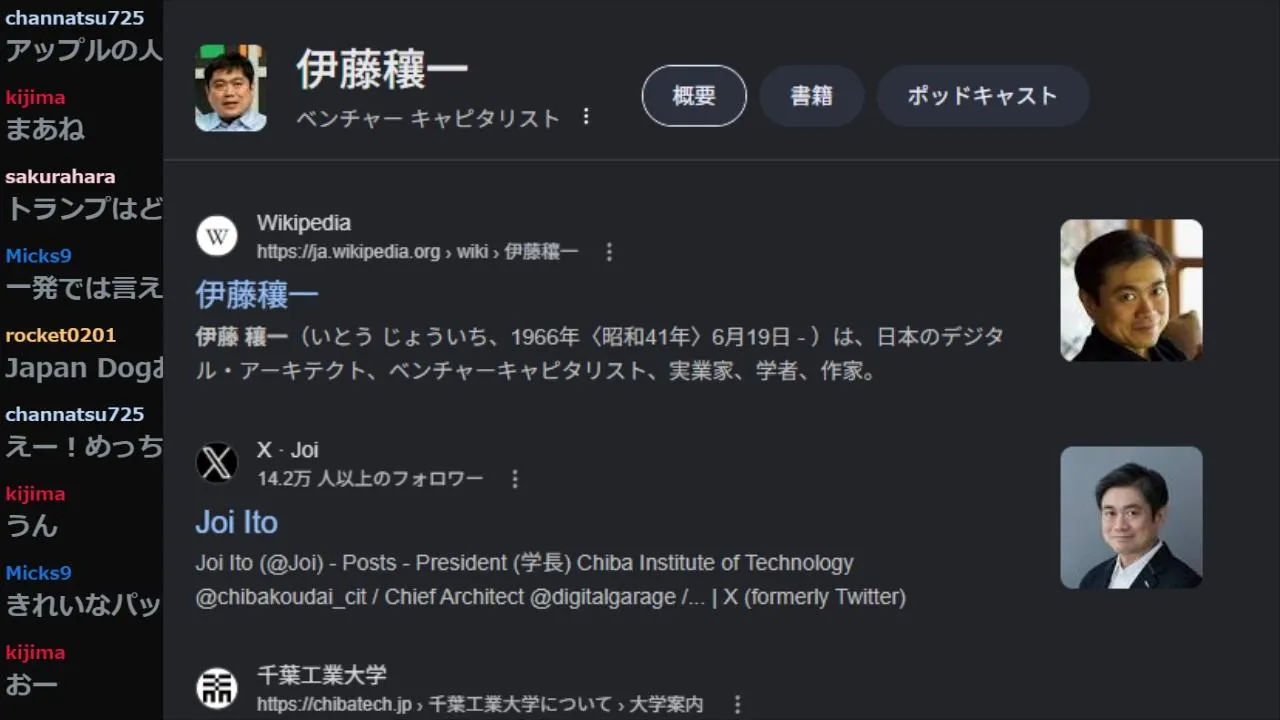This screenshot has height=720, width=1280.
Task: Open the Joi Ito X profile link
Action: [x=237, y=522]
